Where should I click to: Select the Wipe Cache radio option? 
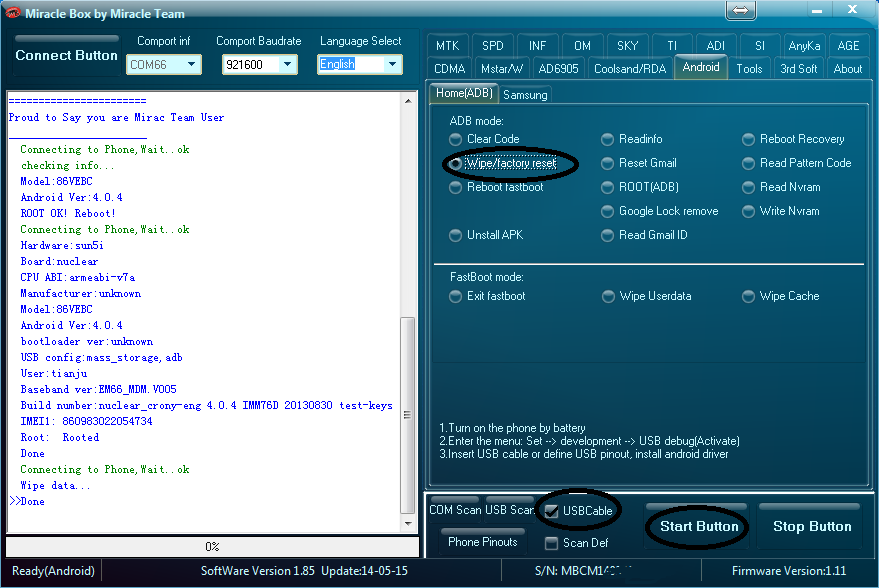pyautogui.click(x=781, y=296)
